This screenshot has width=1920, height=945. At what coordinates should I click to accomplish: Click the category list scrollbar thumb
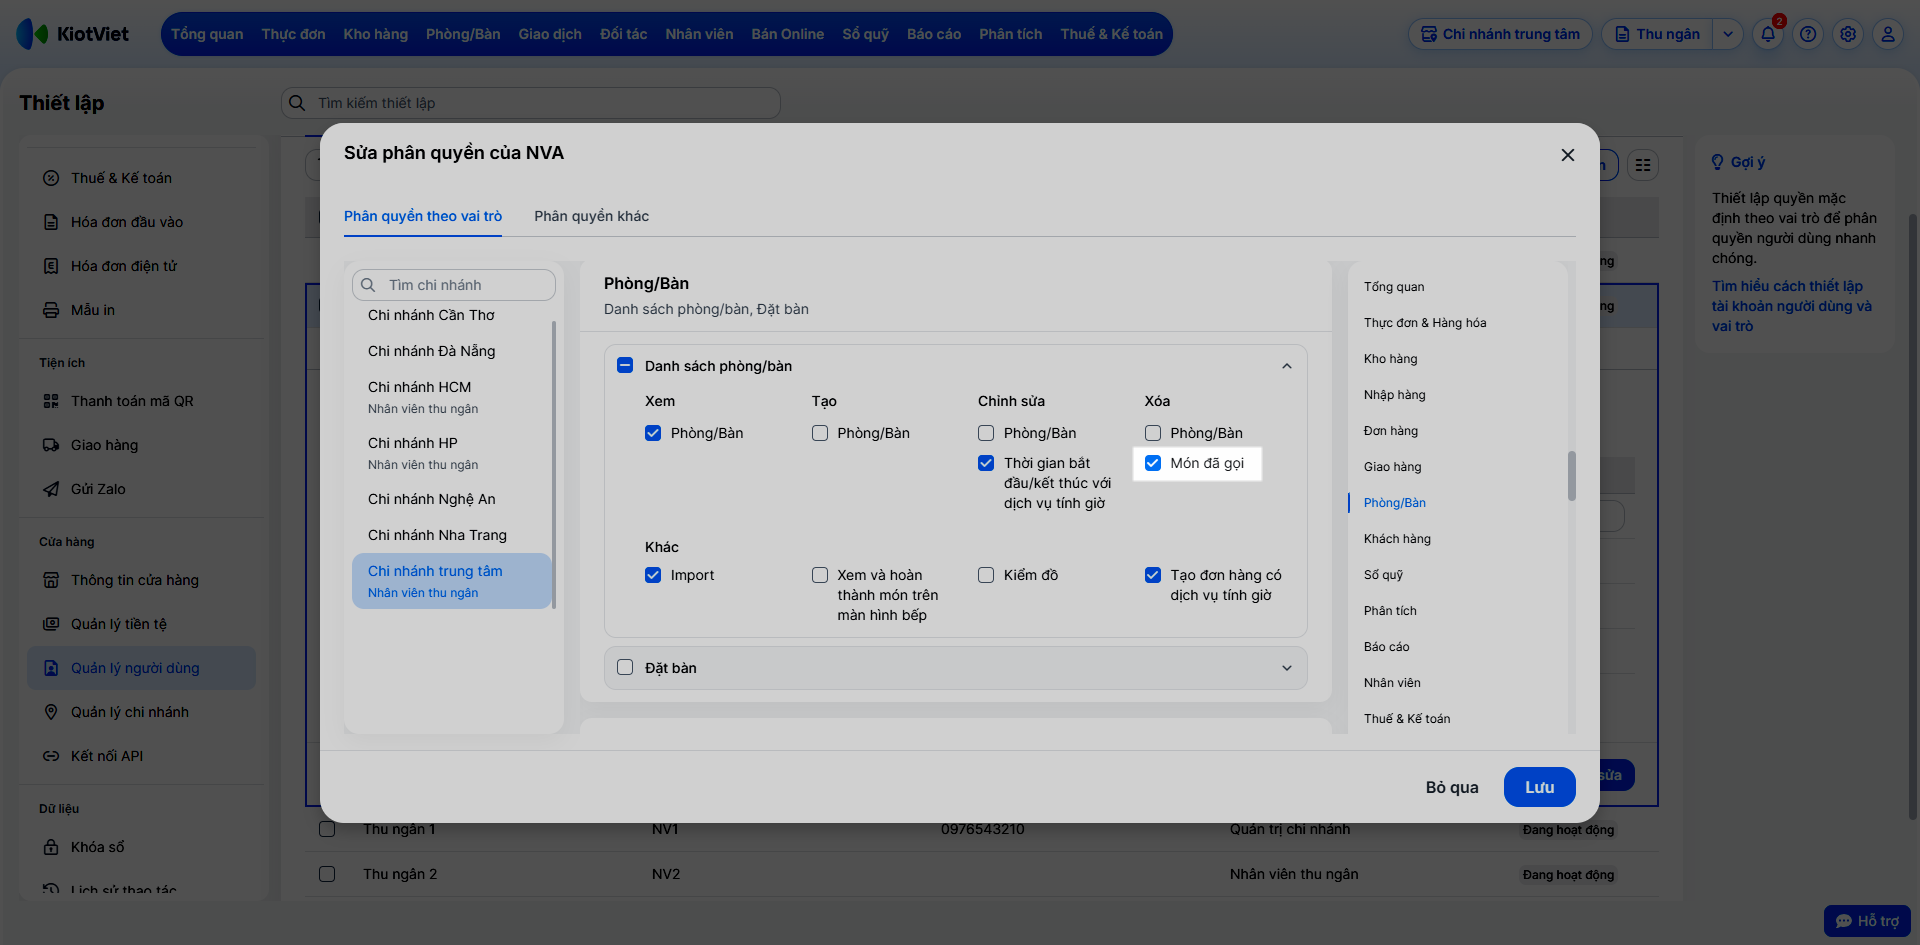pos(1571,475)
